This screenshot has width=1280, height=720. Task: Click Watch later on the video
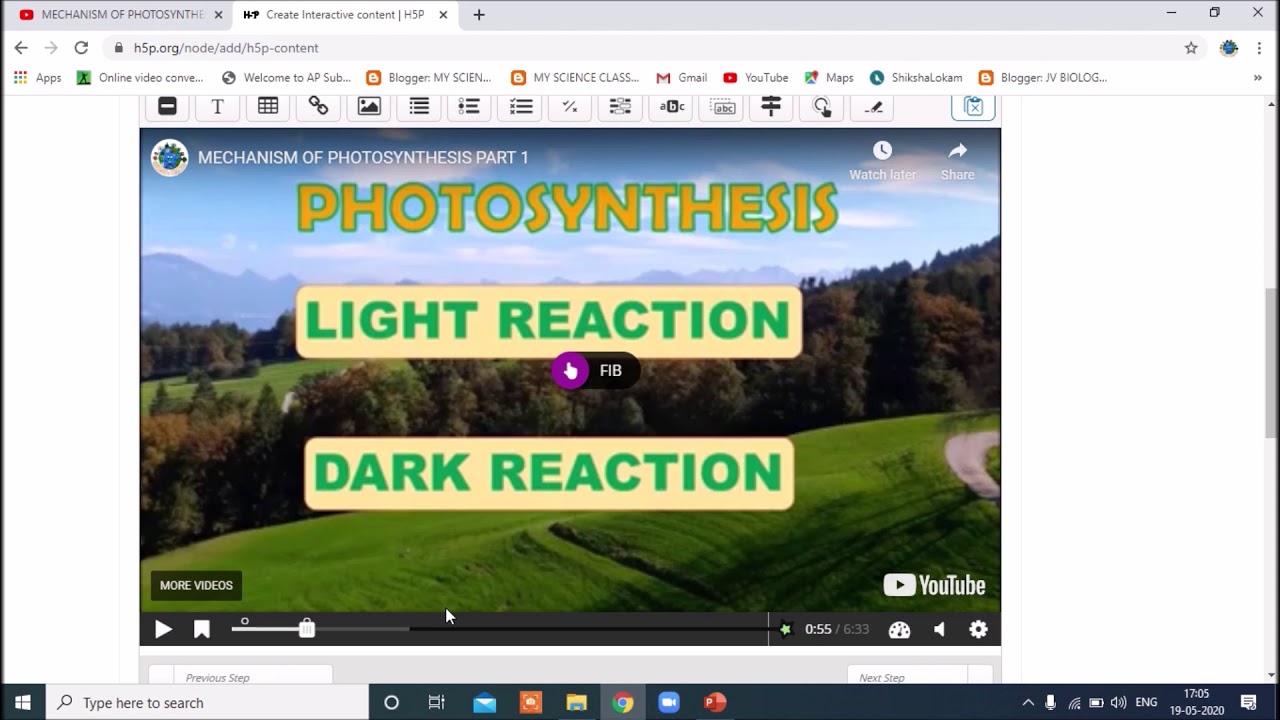tap(882, 160)
